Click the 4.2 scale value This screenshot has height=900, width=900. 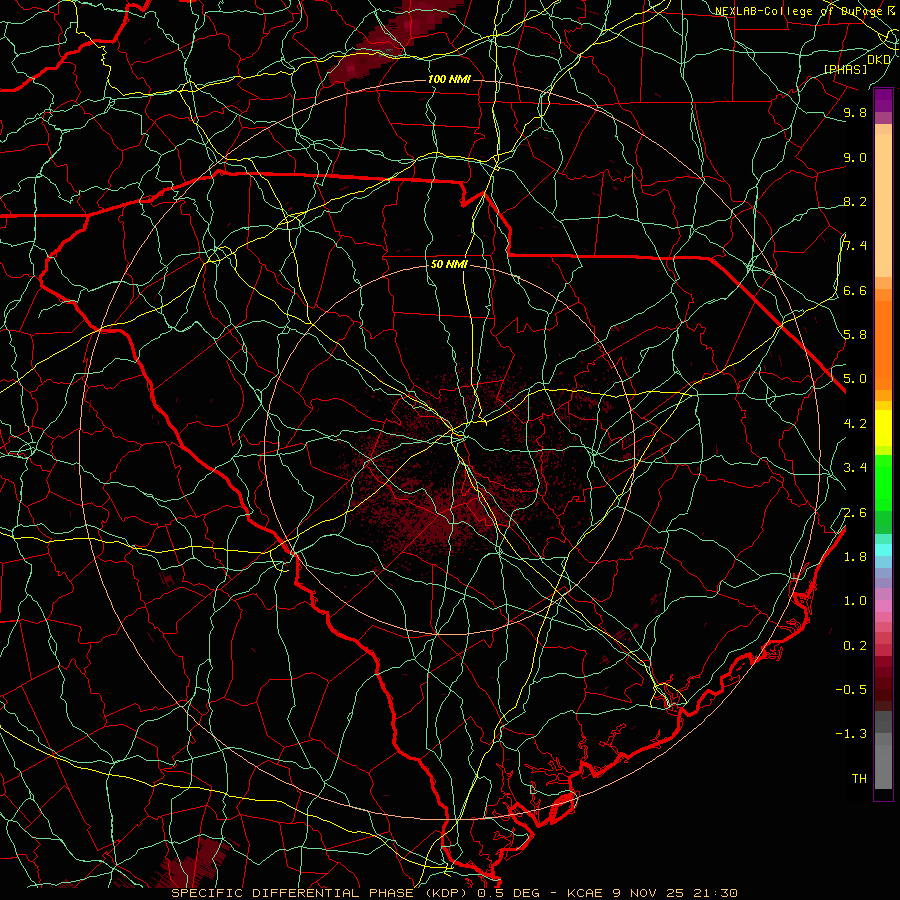point(855,423)
